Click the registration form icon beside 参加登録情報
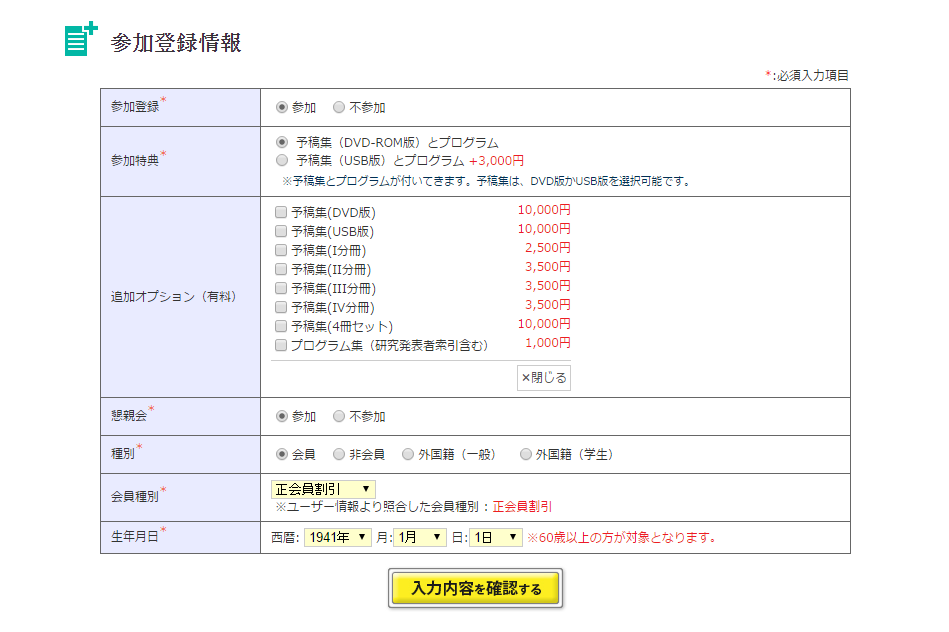949x632 pixels. pos(81,40)
